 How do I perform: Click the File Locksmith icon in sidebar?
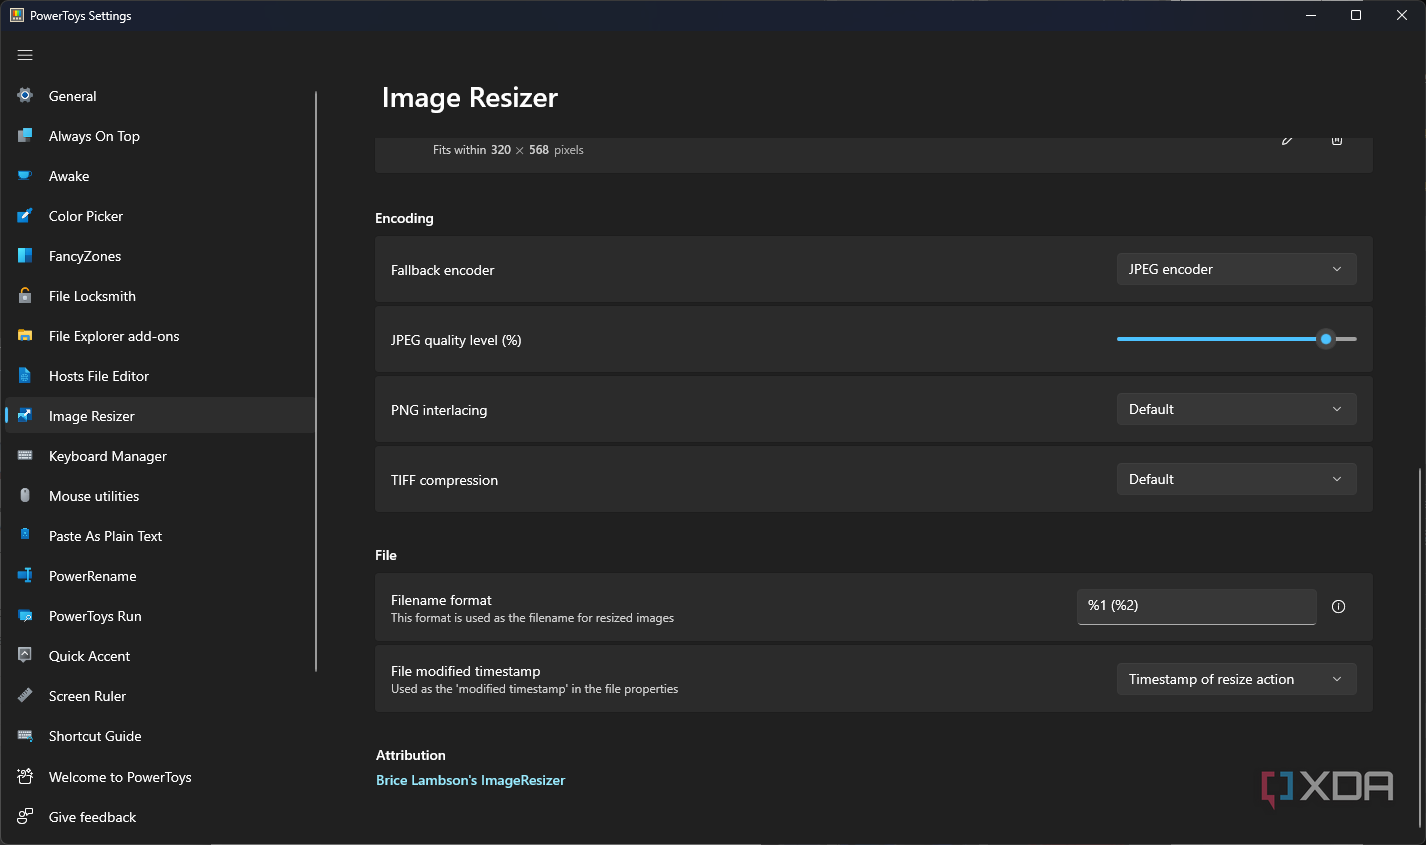tap(23, 295)
